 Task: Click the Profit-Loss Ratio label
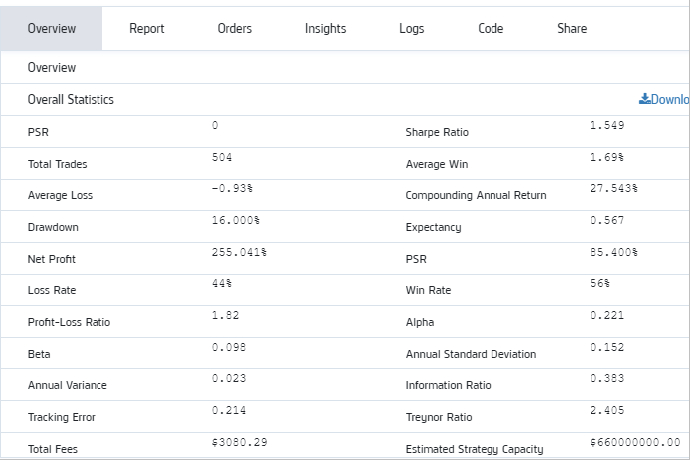tap(69, 322)
